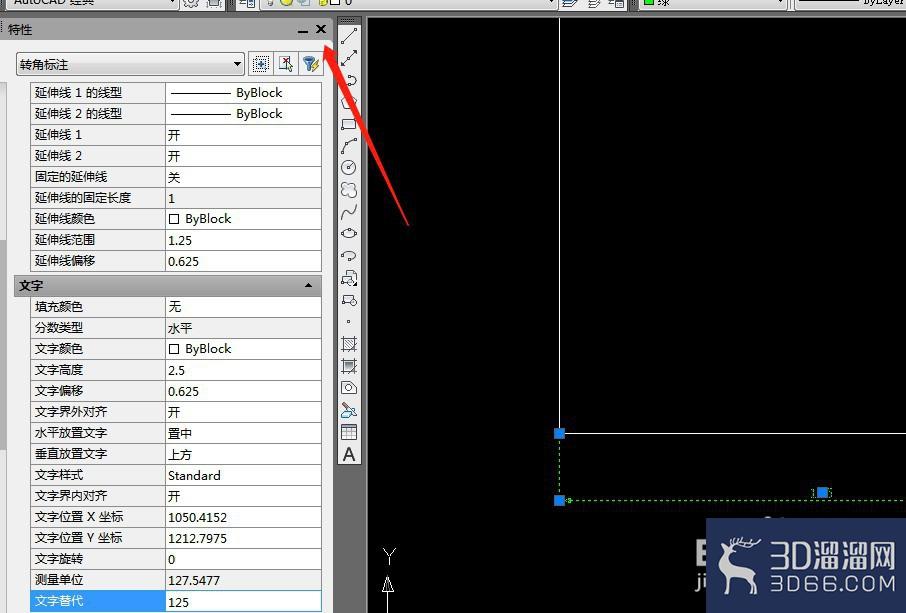This screenshot has height=613, width=906.
Task: Click the paintbrush icon above the Table tool
Action: [x=349, y=410]
